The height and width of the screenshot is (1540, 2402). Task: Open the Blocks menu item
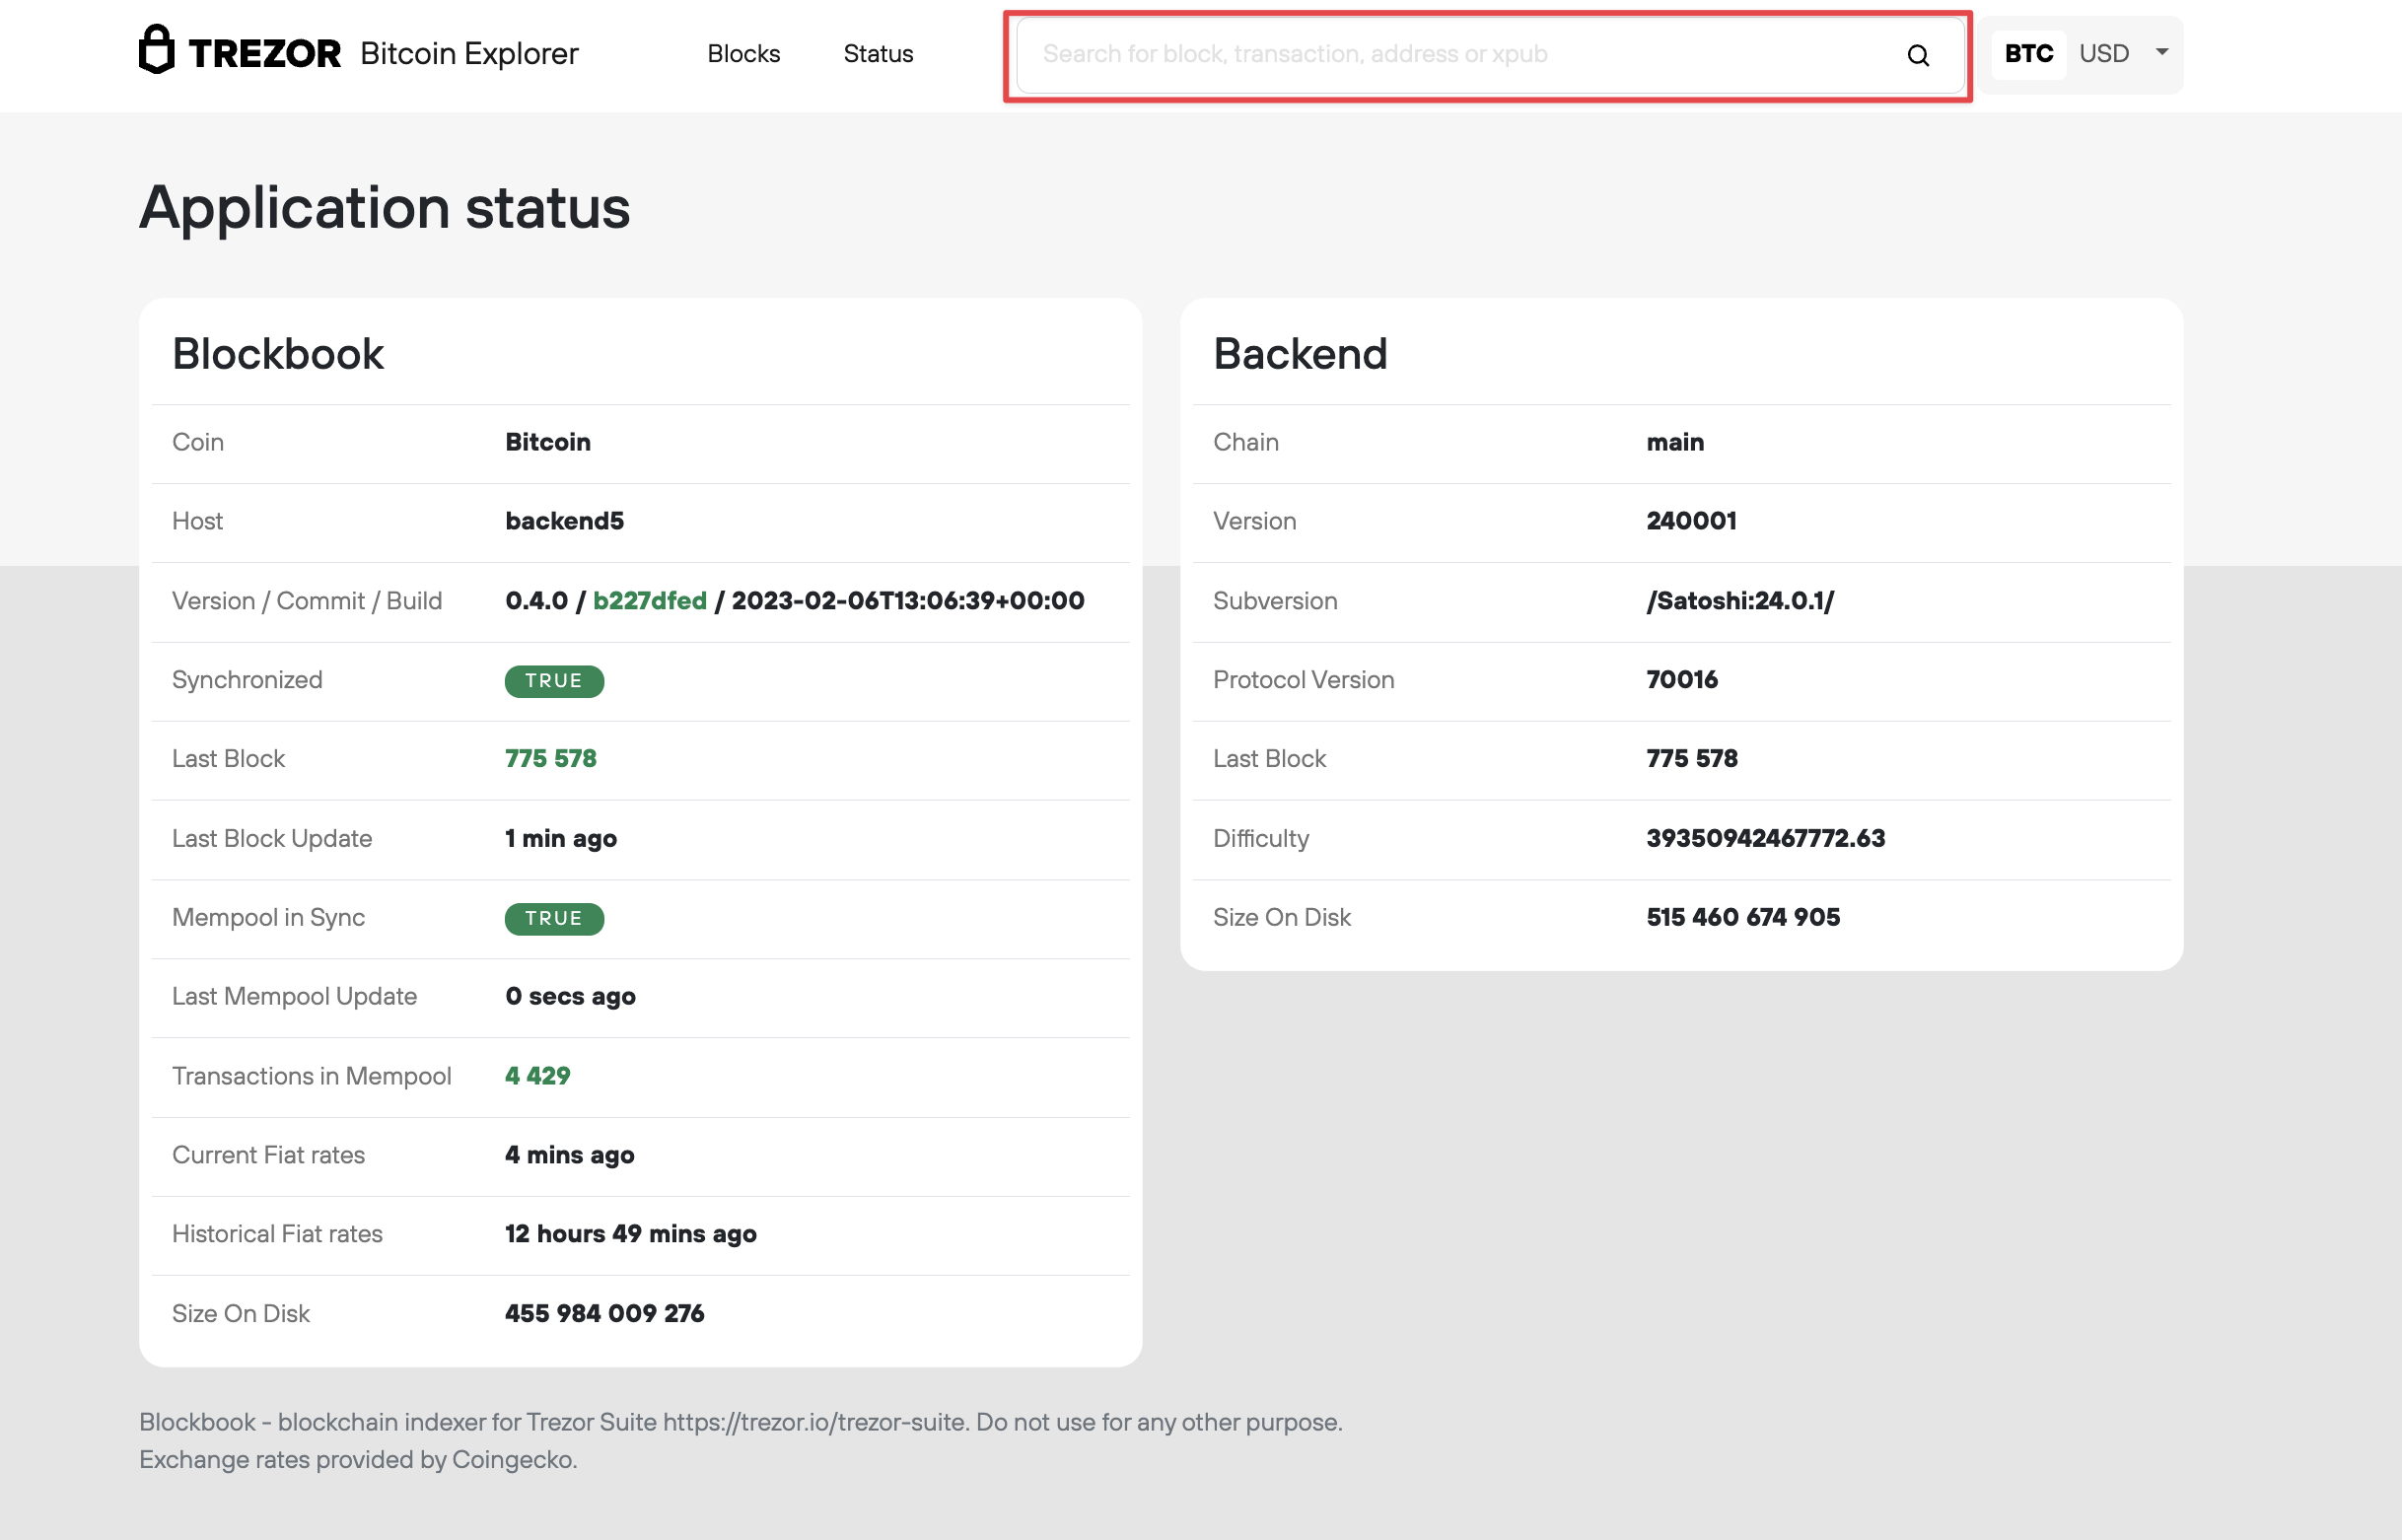coord(743,54)
